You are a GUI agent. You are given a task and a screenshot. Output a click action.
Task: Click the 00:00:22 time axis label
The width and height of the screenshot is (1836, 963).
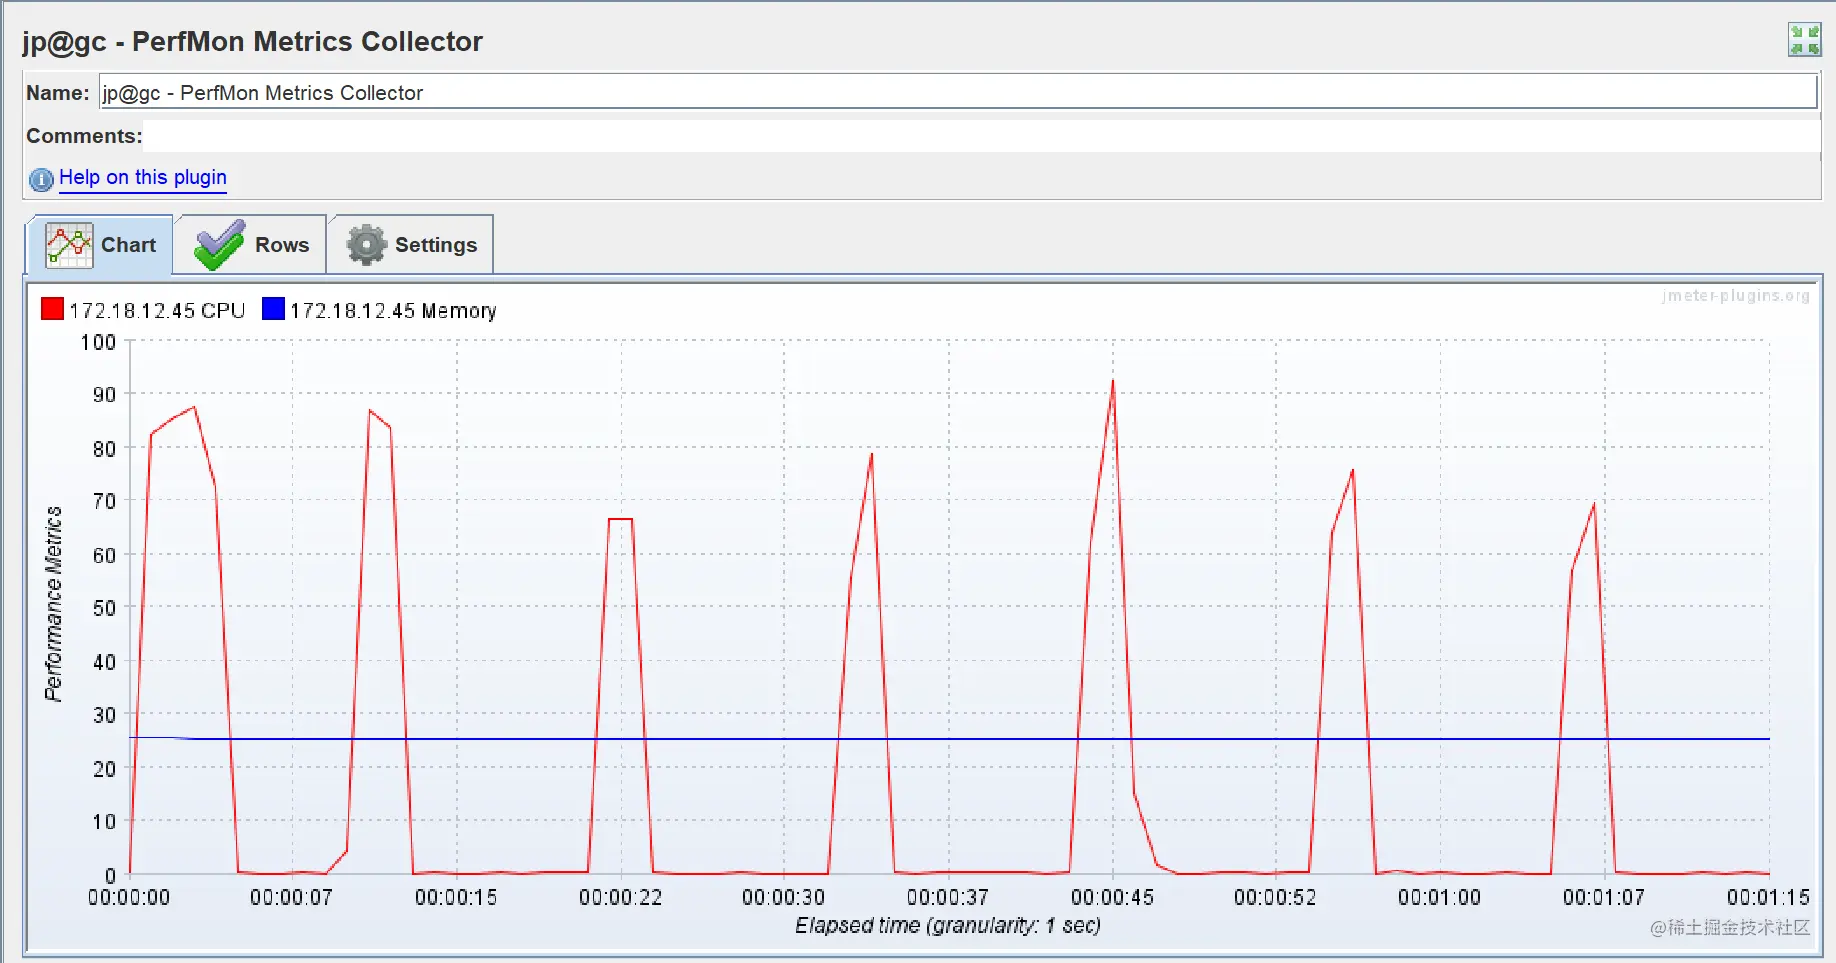tap(620, 898)
